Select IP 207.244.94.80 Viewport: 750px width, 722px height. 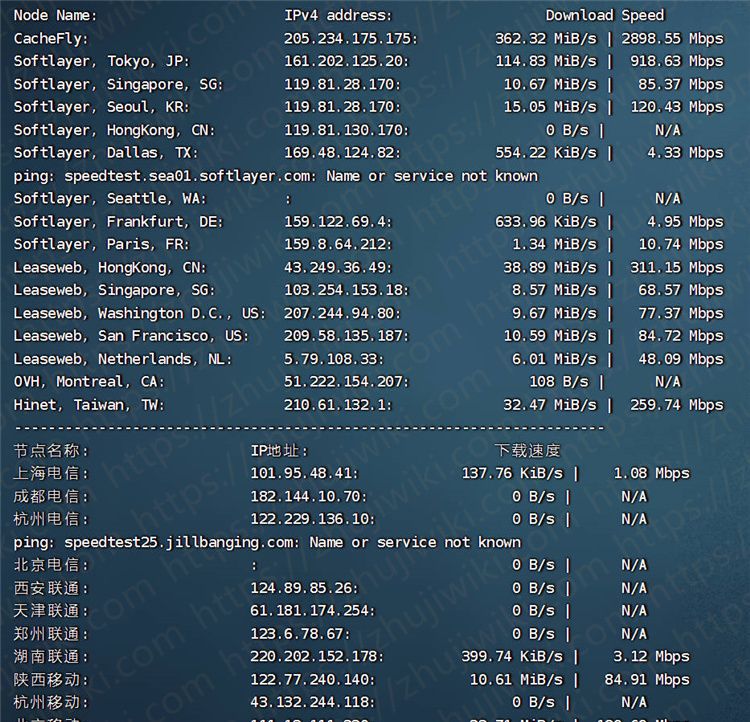342,313
